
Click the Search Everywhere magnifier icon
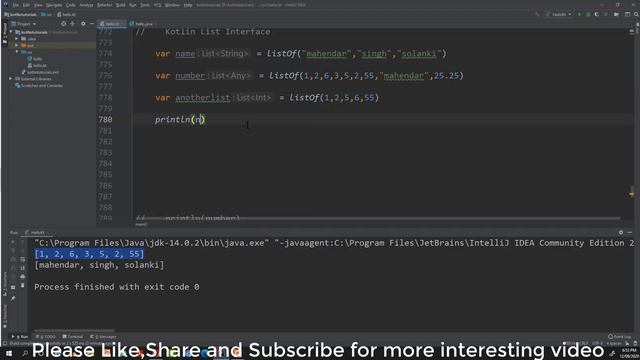click(636, 14)
